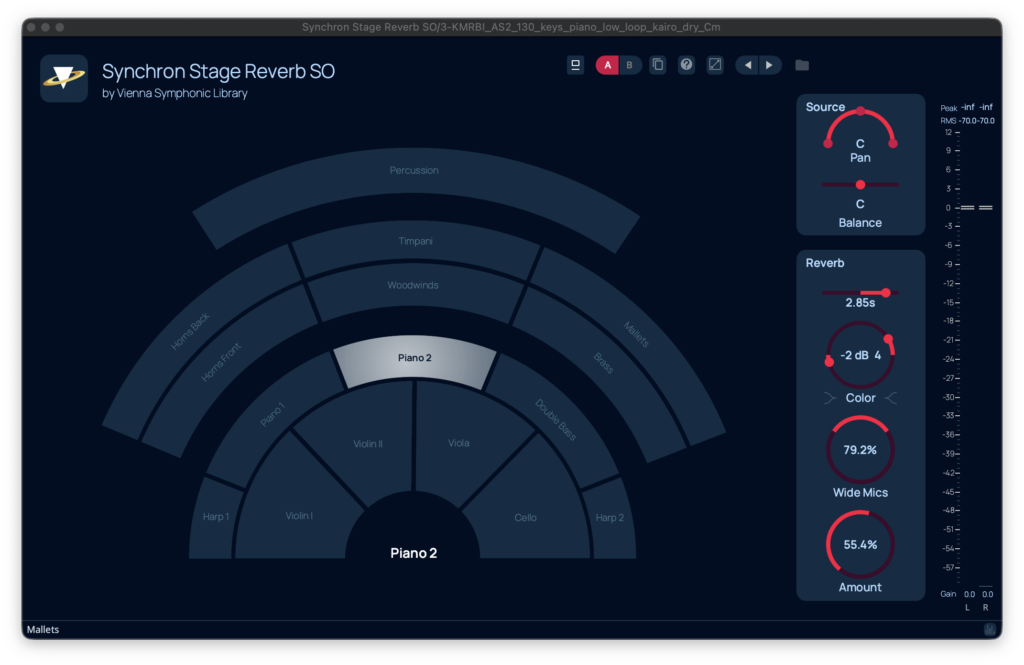
Task: Click the status bar corner icon
Action: tap(989, 630)
